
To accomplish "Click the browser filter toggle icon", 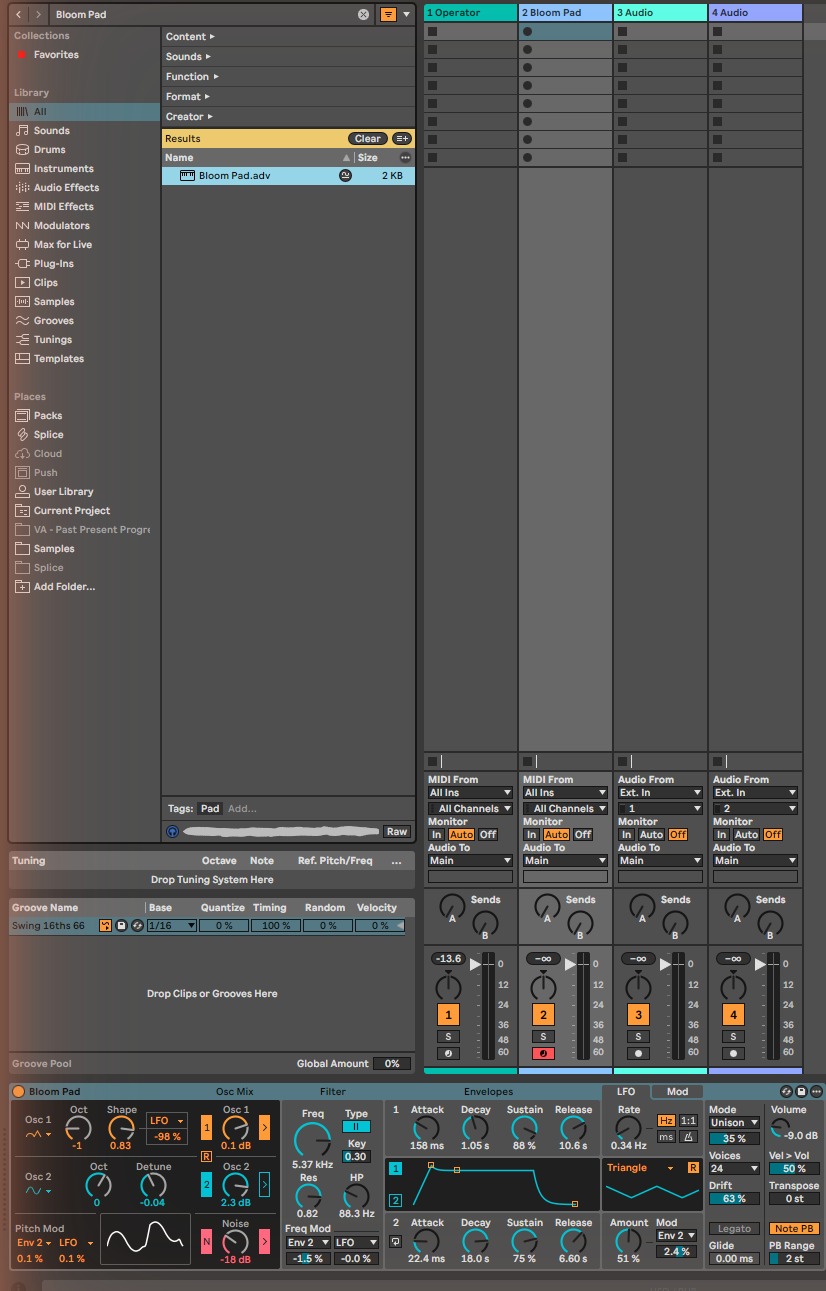I will tap(388, 15).
